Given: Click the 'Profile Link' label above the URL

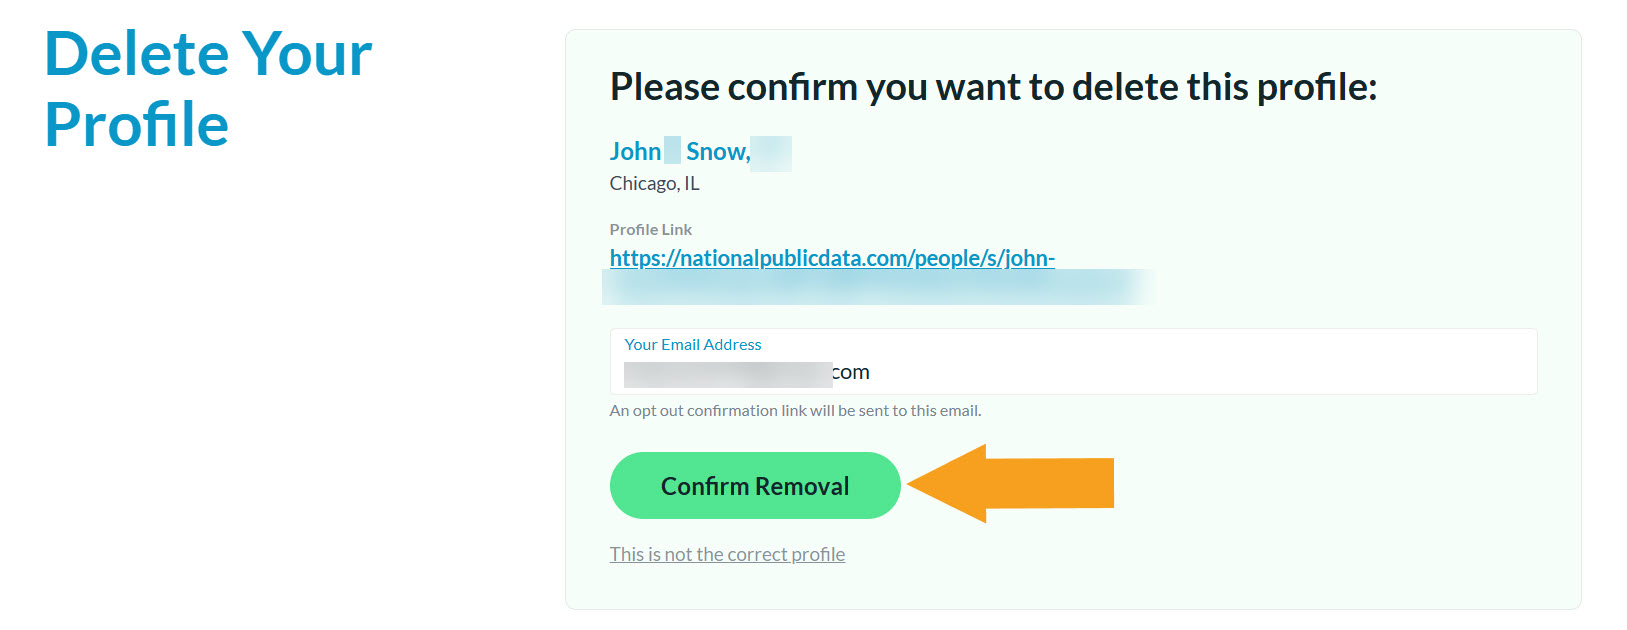Looking at the screenshot, I should (x=651, y=229).
